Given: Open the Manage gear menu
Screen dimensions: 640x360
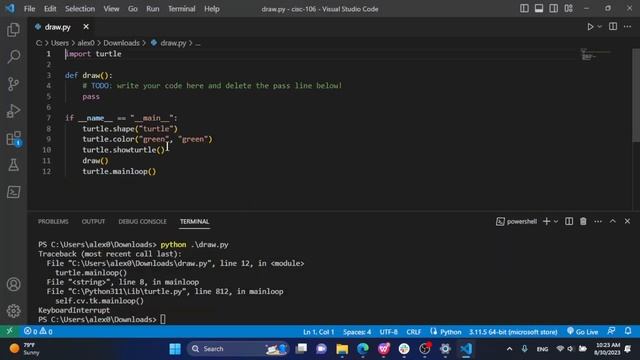Looking at the screenshot, I should [13, 311].
